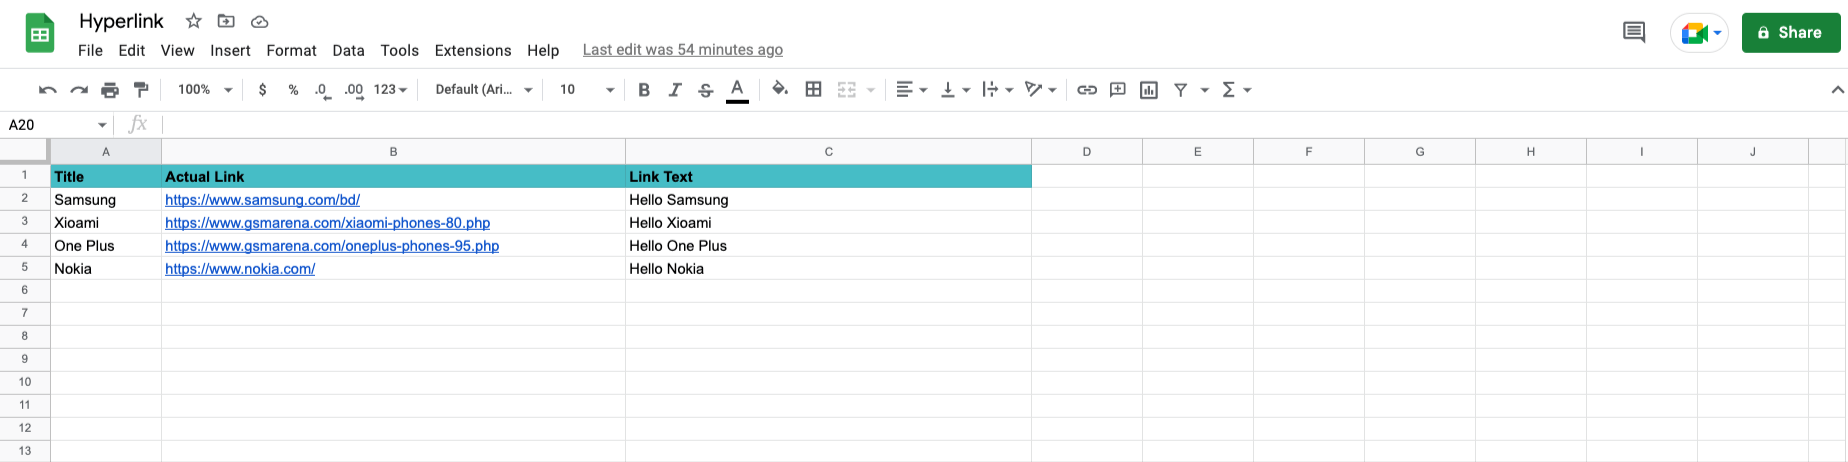Open text wrapping dropdown
Screen dimensions: 1848x462
[x=998, y=90]
